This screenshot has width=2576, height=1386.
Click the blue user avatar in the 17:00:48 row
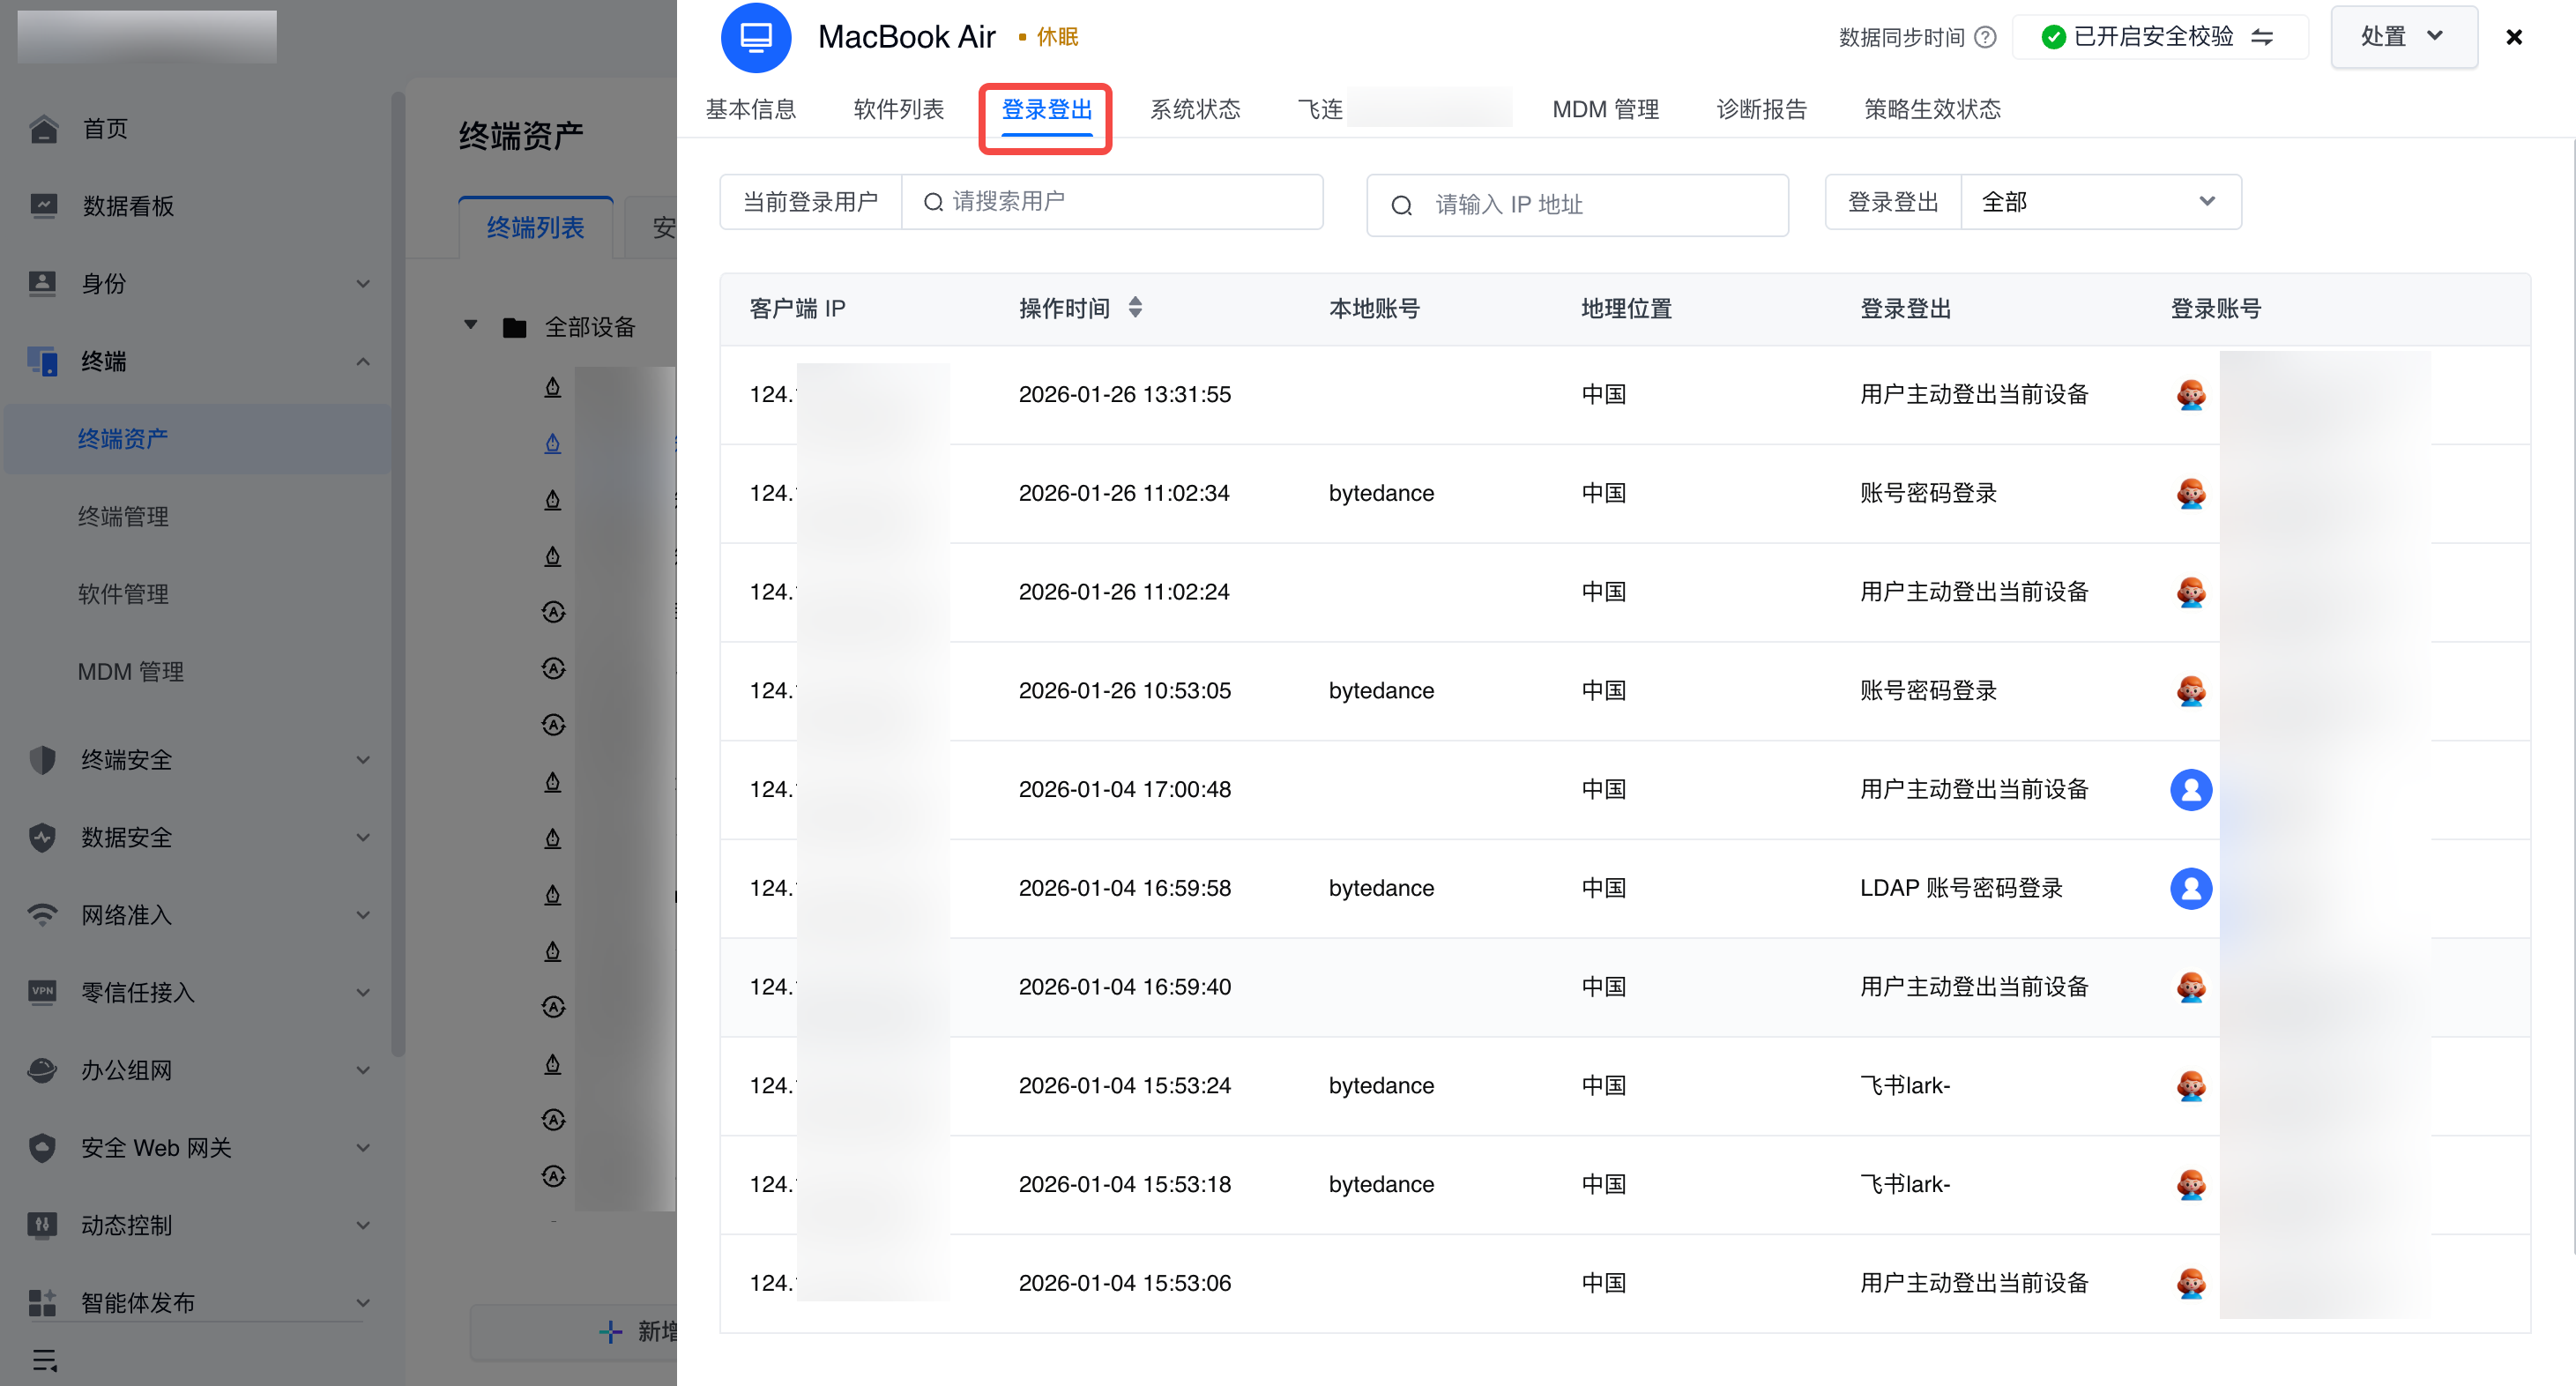pyautogui.click(x=2191, y=790)
